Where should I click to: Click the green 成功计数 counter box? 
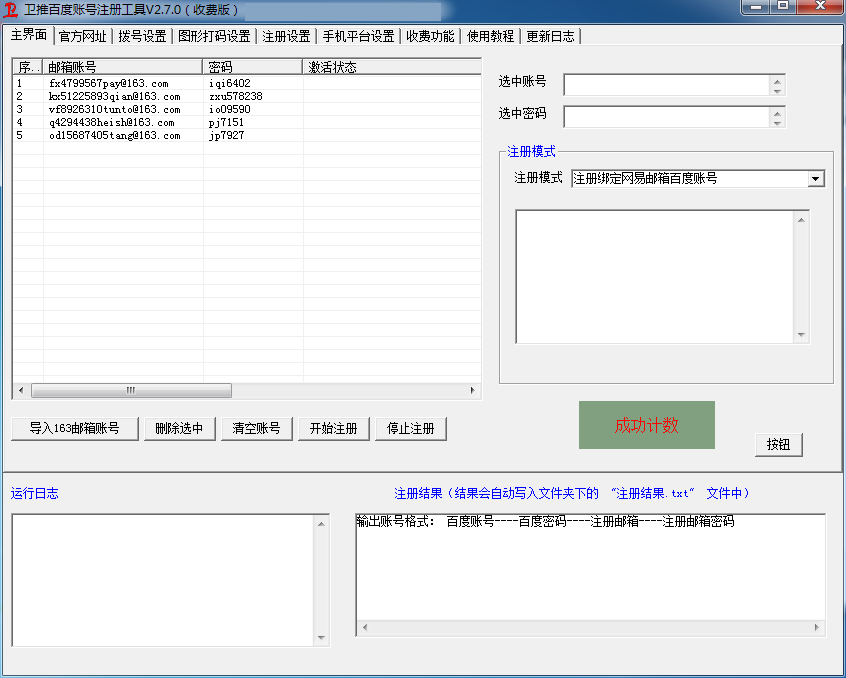coord(646,425)
